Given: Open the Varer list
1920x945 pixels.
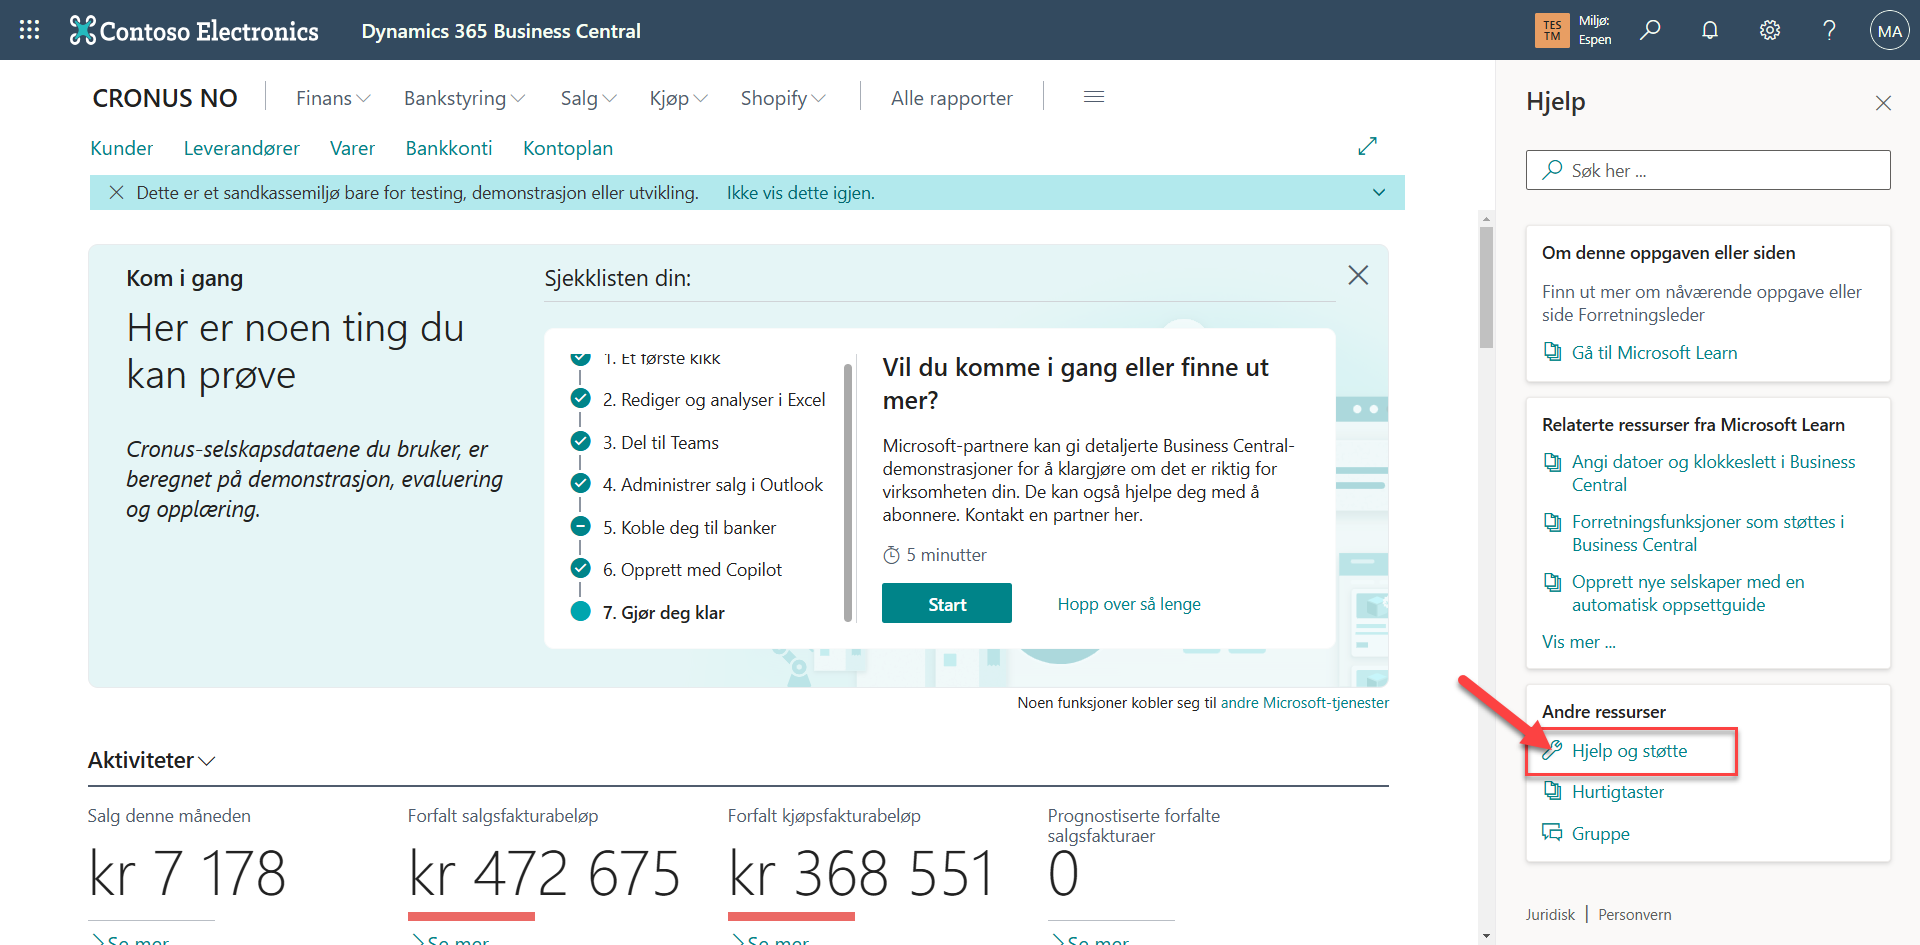Looking at the screenshot, I should 352,148.
